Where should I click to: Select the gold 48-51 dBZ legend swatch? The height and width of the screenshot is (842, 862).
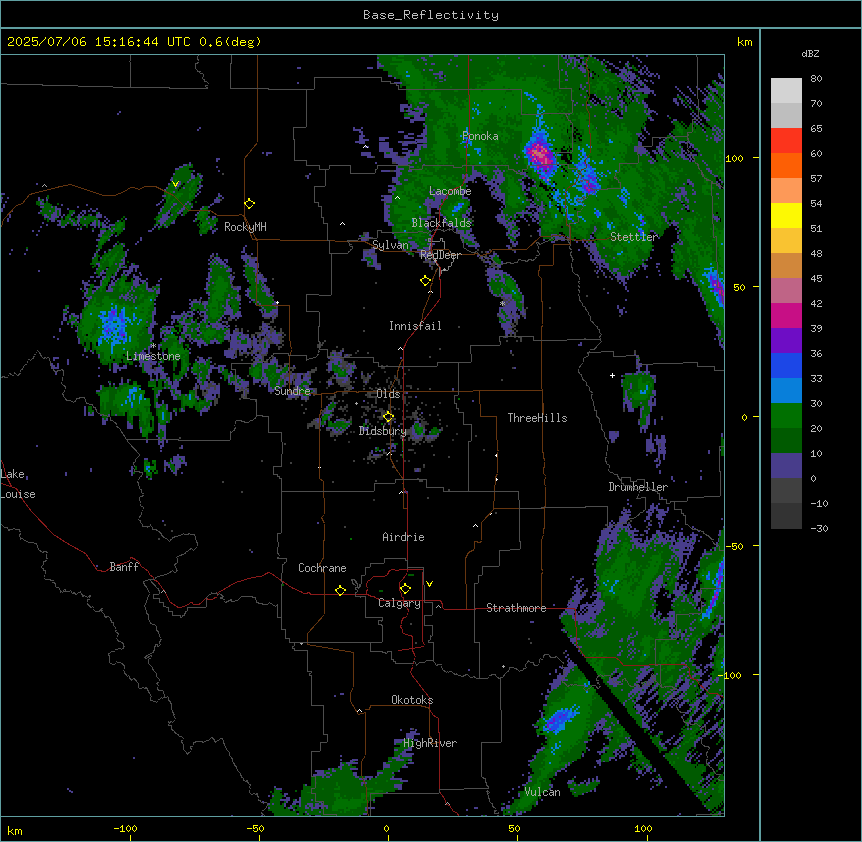786,241
